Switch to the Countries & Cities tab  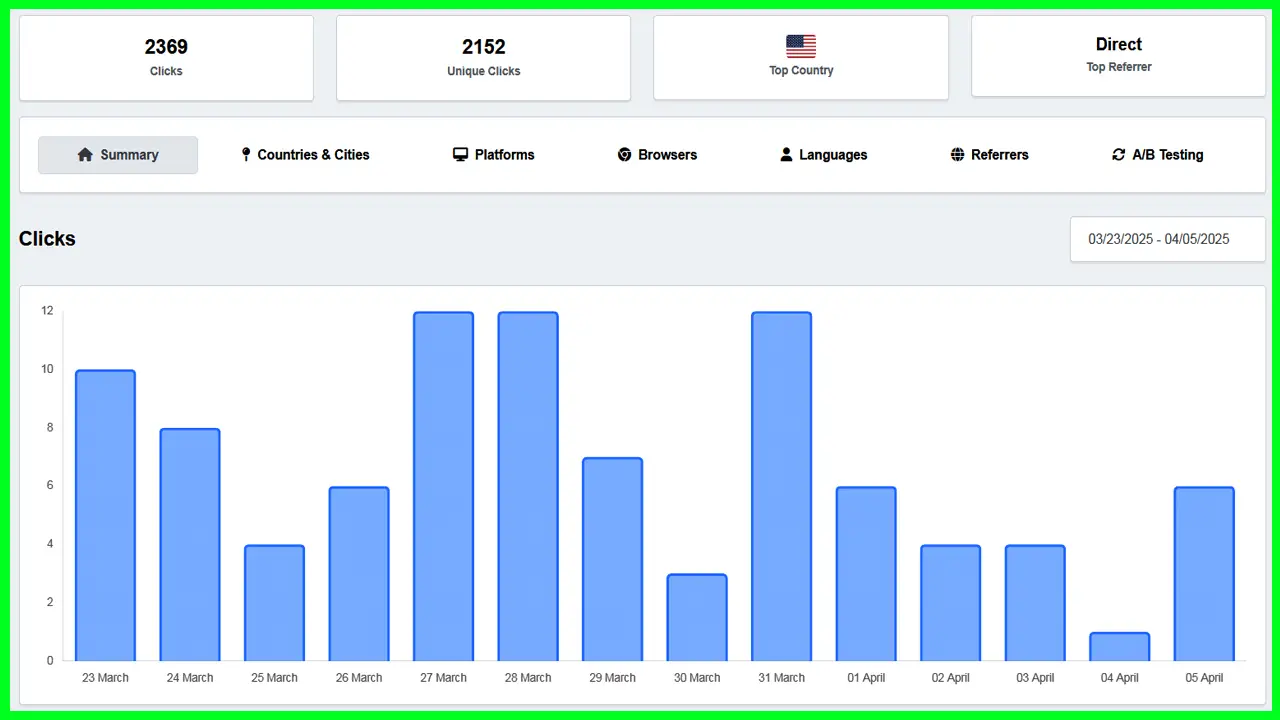point(313,155)
